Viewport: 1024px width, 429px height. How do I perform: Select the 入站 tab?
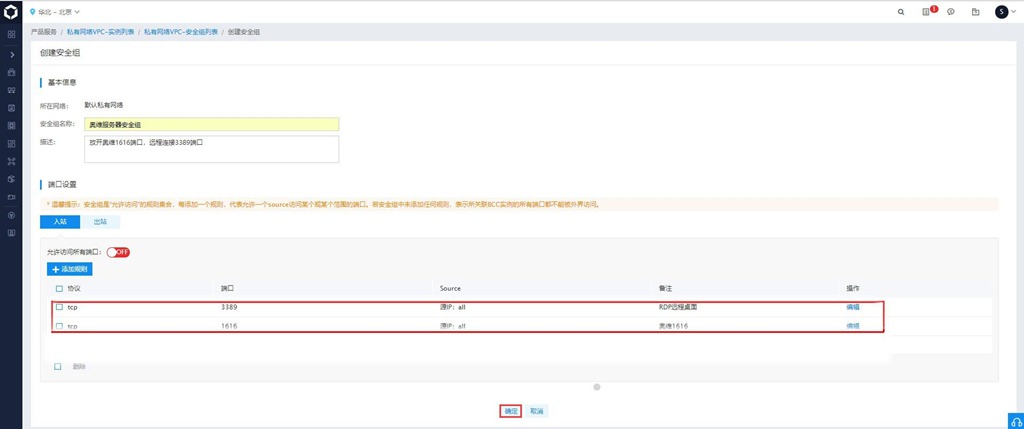pos(60,222)
